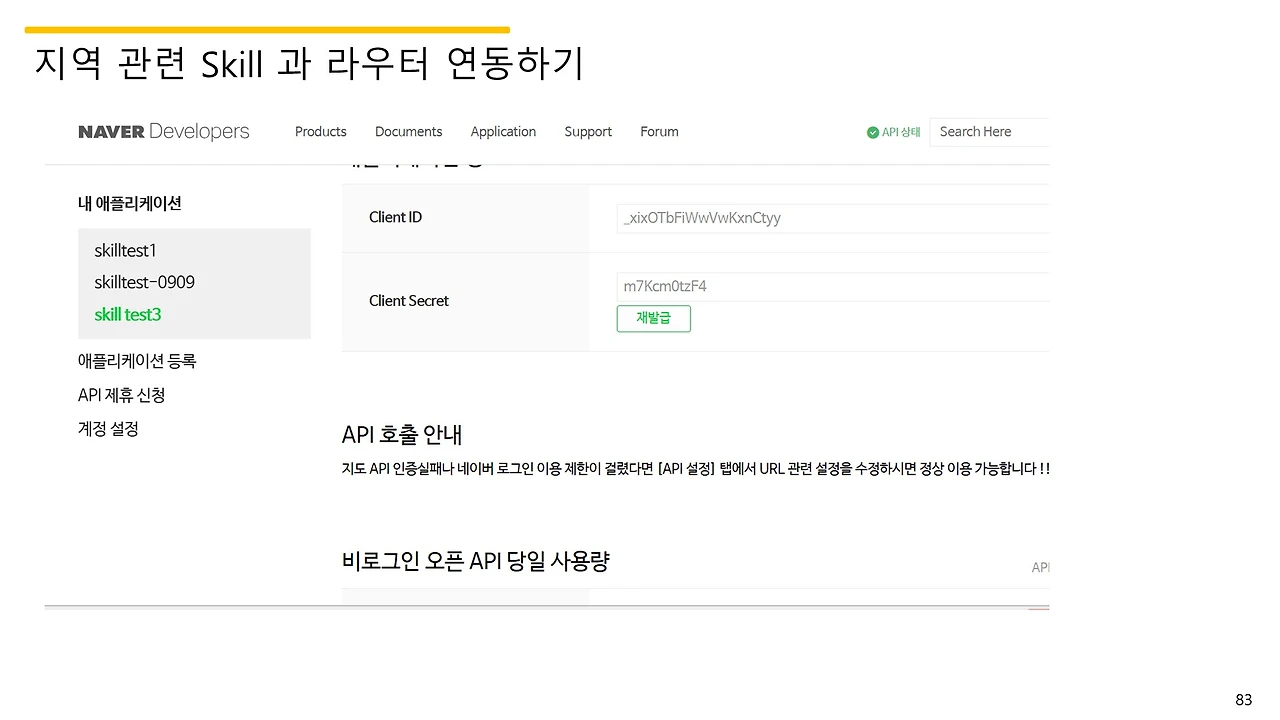Open the Products menu
Screen dimensions: 1280x720
320,131
